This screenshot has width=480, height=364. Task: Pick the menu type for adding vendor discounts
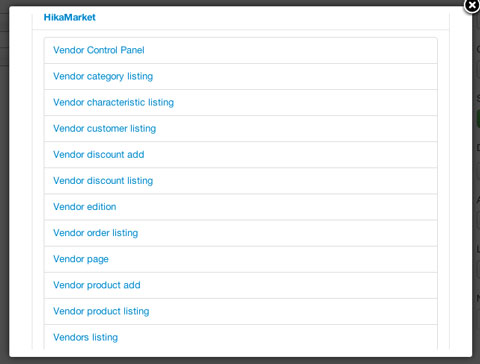pyautogui.click(x=99, y=154)
